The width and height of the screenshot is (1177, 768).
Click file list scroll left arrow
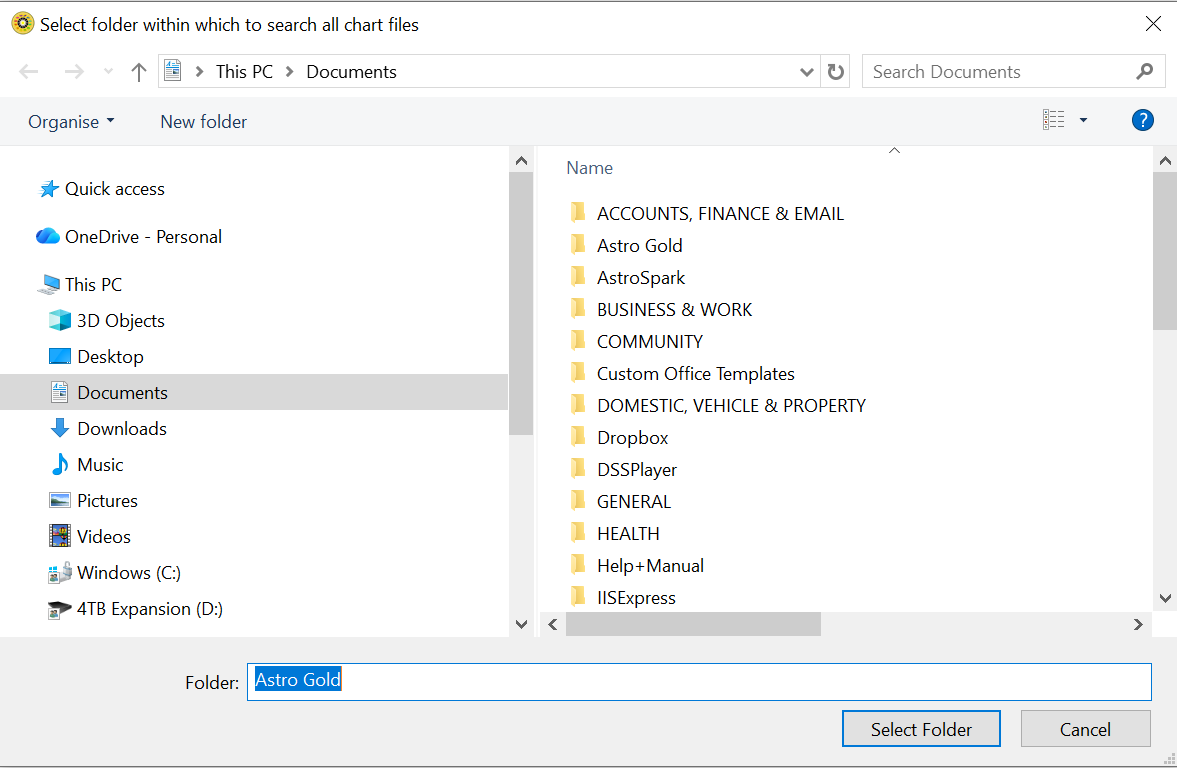click(552, 625)
